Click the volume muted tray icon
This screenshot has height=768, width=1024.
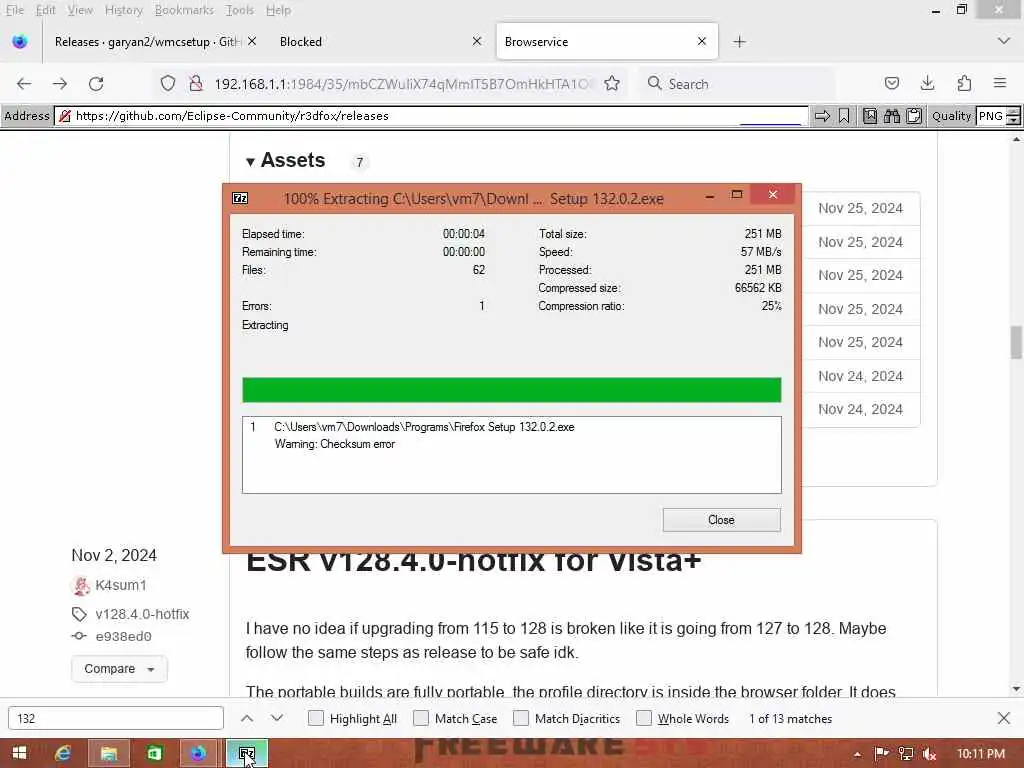pos(930,754)
